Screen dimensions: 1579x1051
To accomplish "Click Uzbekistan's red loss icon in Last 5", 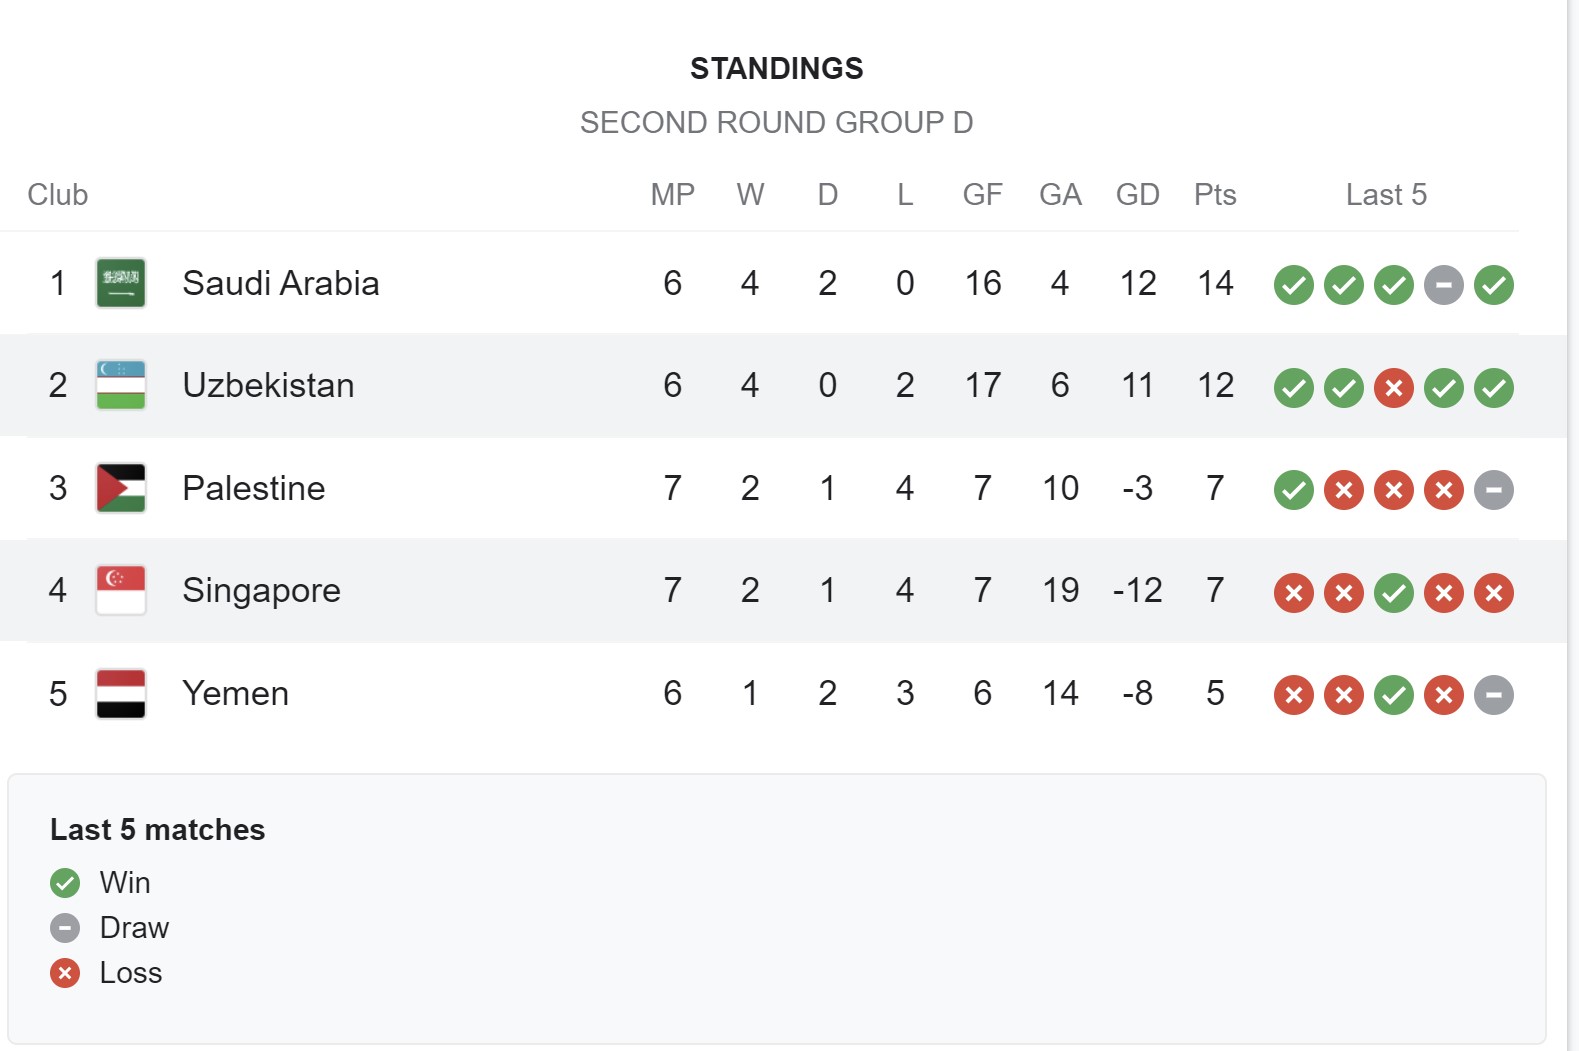I will 1393,388.
